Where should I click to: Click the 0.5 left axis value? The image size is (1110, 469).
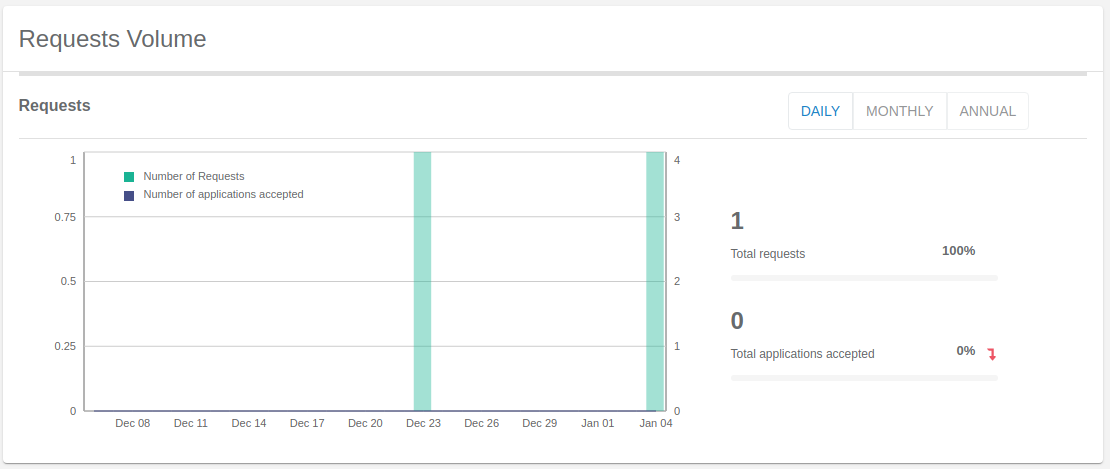[68, 282]
